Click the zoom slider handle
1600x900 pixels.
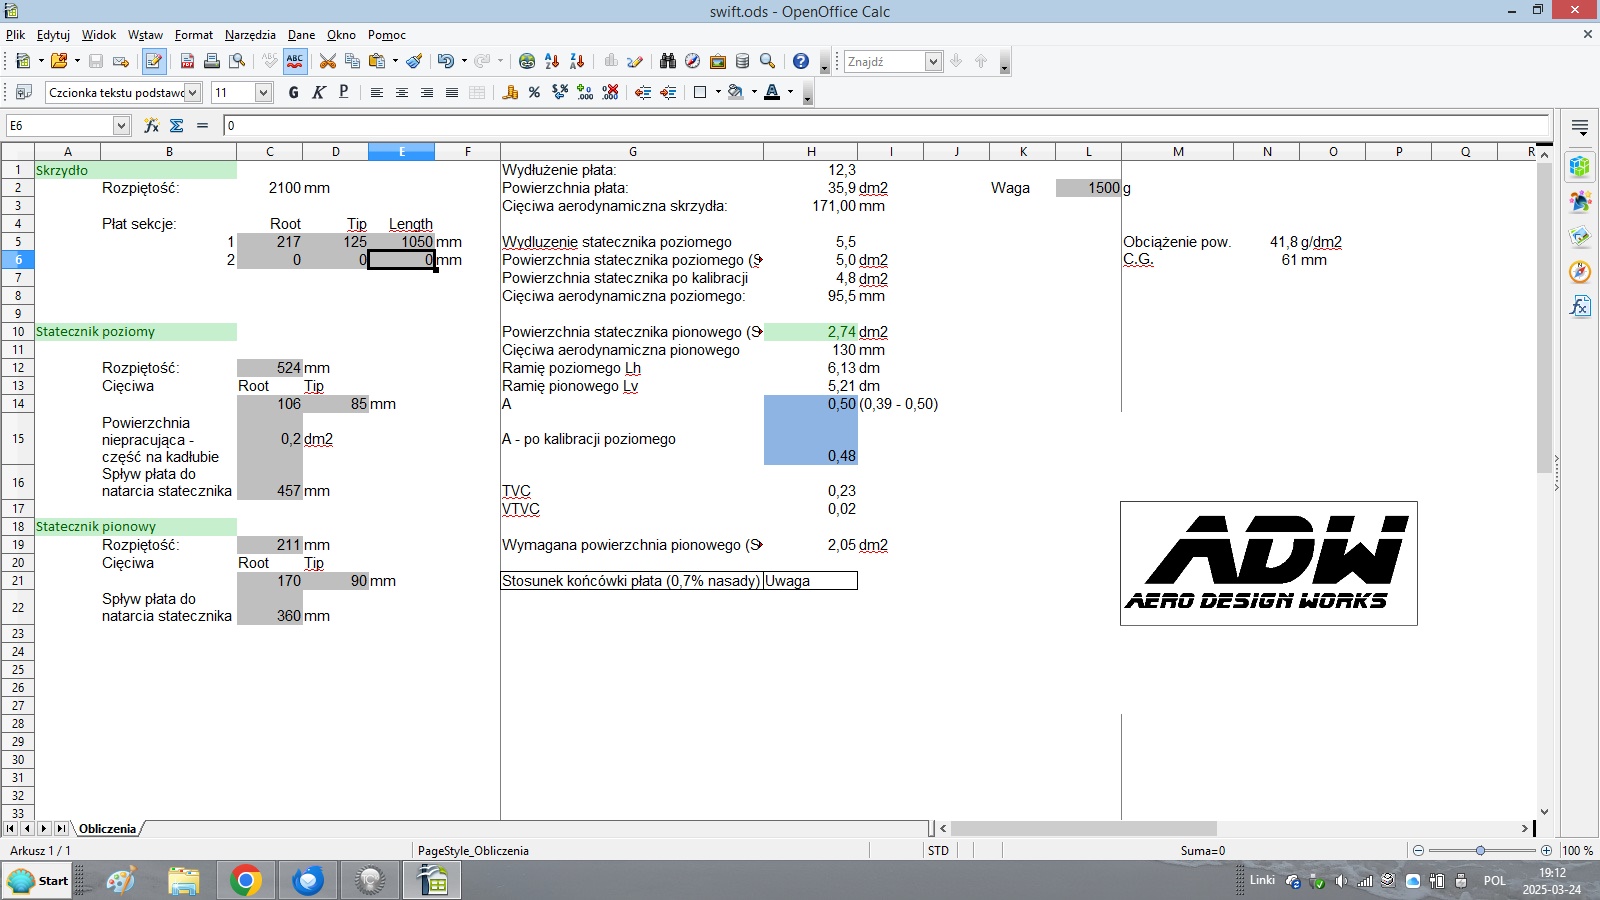(x=1480, y=851)
